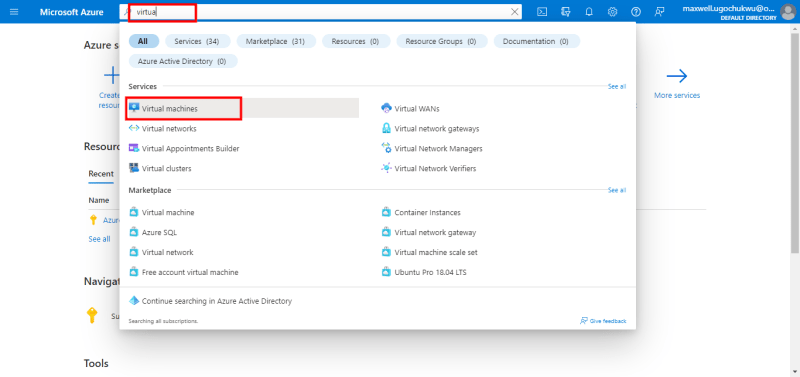Filter results by Services (34)
This screenshot has height=377, width=800.
pos(196,41)
